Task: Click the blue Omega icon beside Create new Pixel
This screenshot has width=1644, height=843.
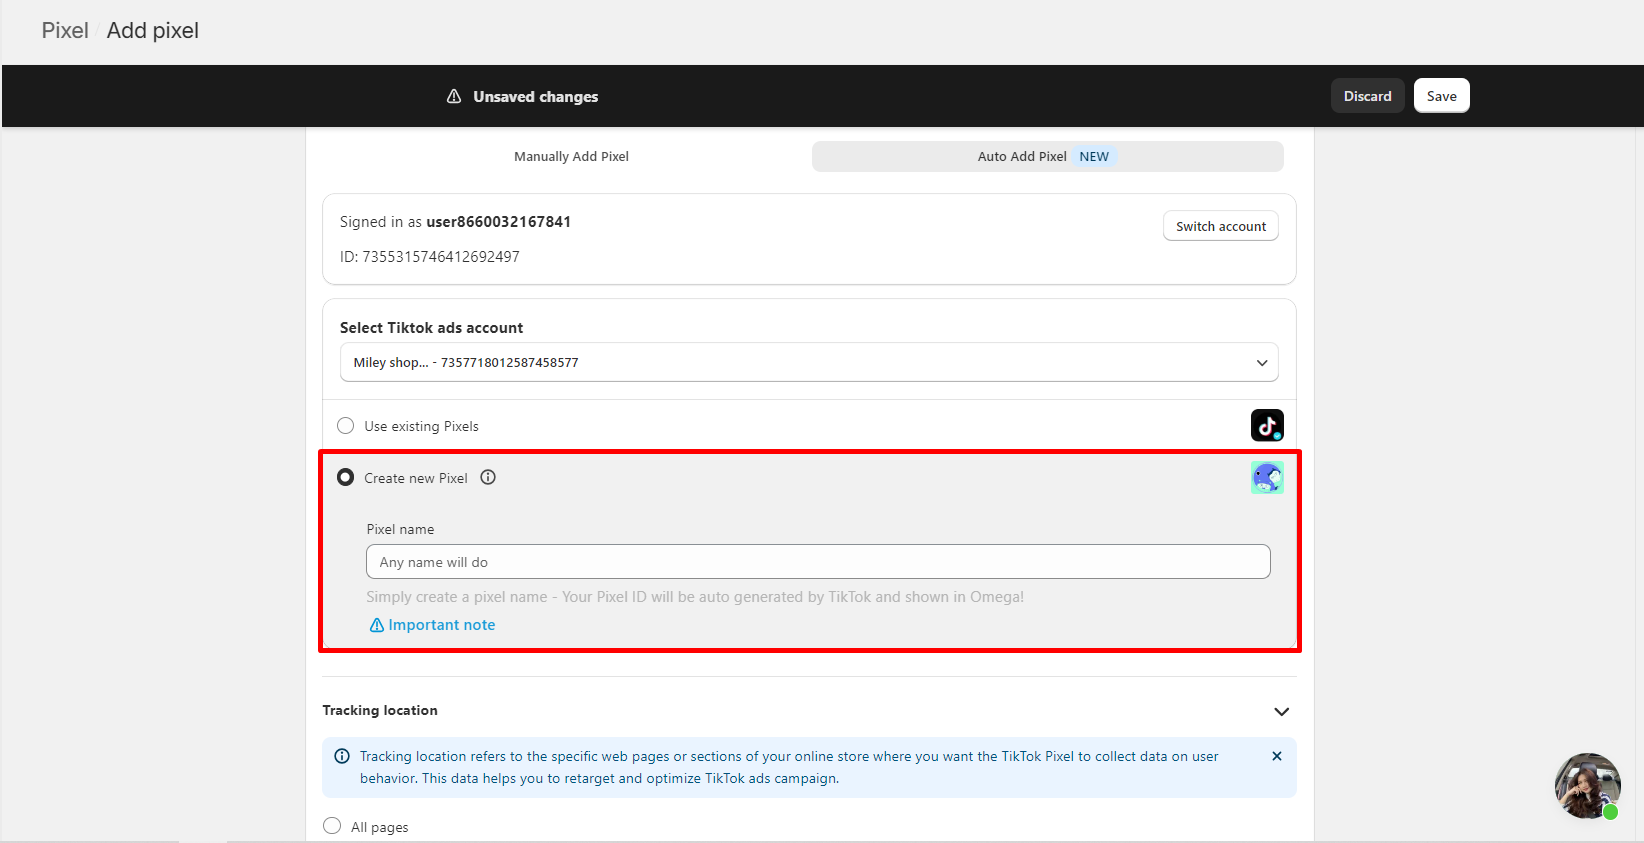Action: coord(1267,478)
